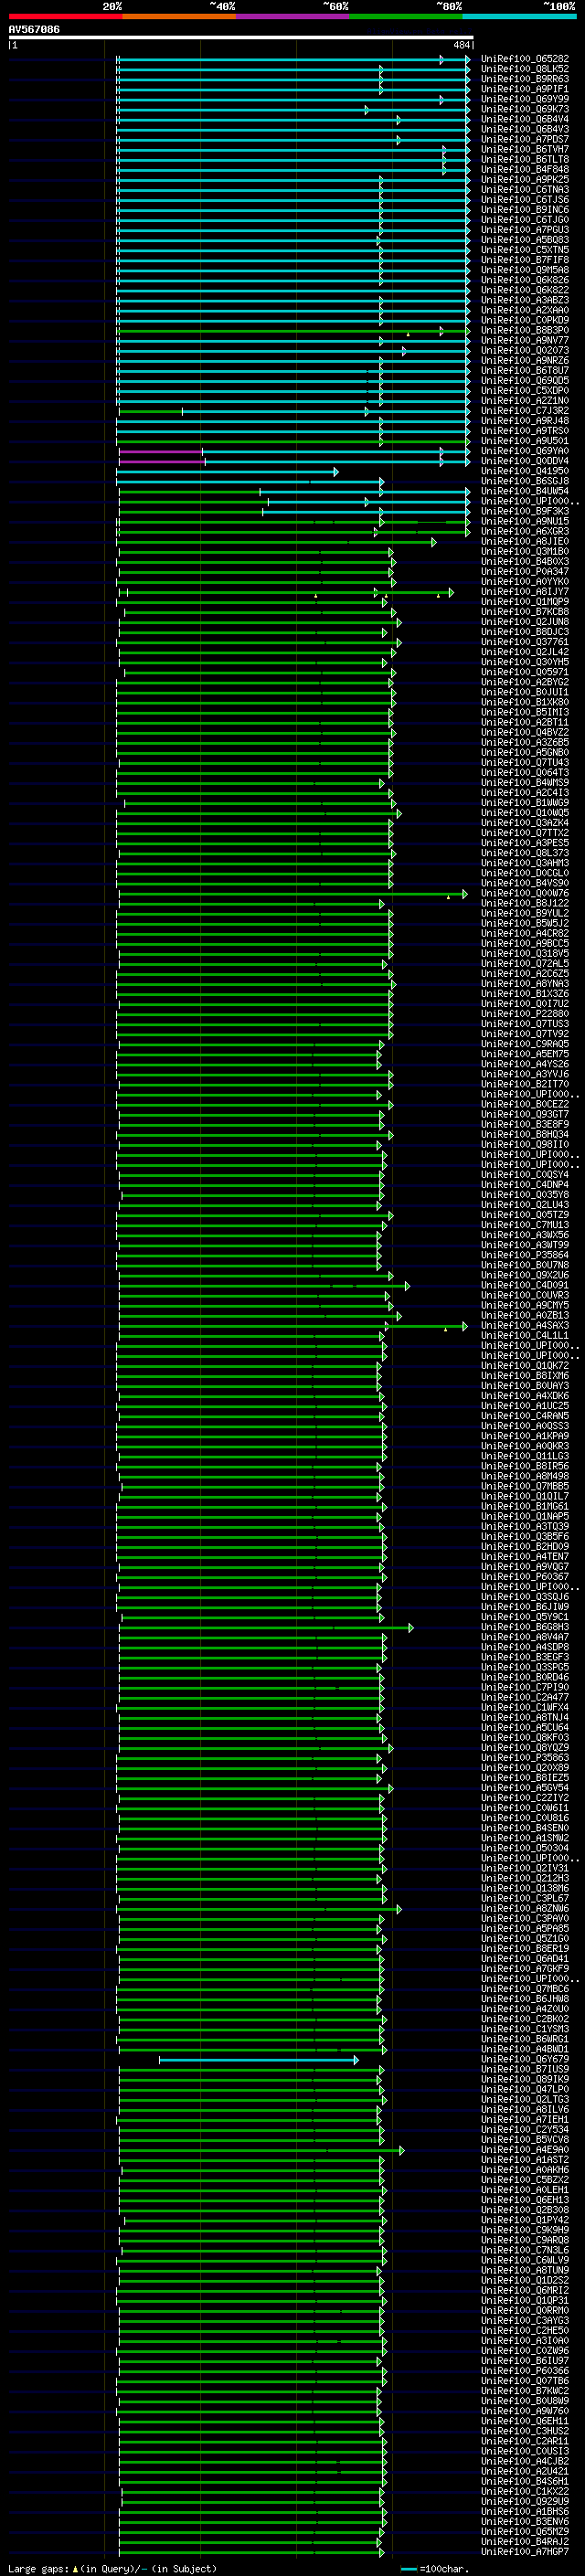Open hit UniRef100_B0CEZ2
Image resolution: width=585 pixels, height=2576 pixels.
click(525, 1104)
